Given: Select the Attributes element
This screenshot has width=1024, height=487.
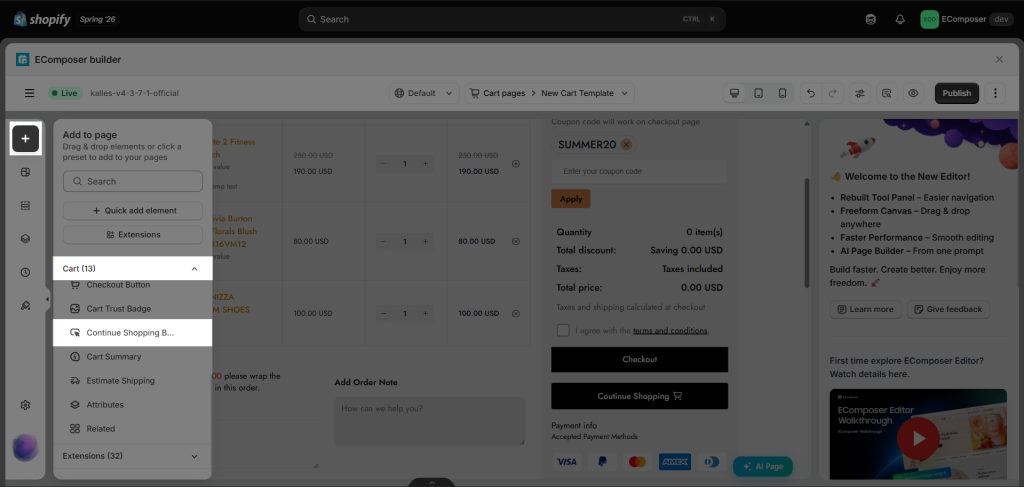Looking at the screenshot, I should (133, 405).
